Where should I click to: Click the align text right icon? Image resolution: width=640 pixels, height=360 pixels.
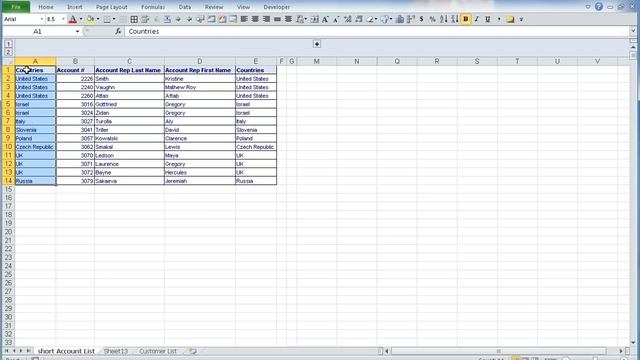click(x=266, y=19)
